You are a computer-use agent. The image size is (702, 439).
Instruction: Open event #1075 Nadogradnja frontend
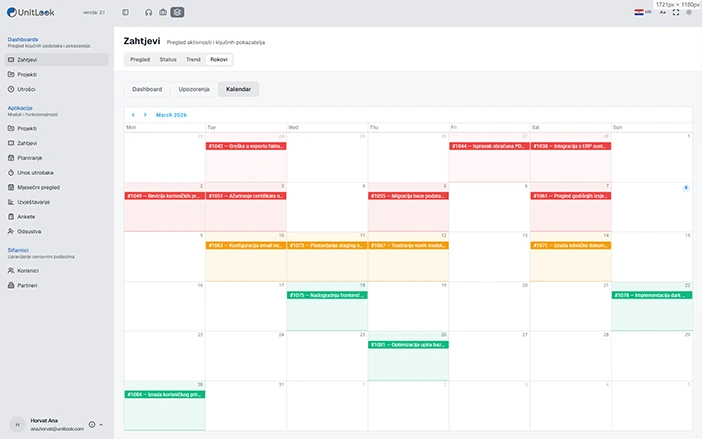pos(327,295)
